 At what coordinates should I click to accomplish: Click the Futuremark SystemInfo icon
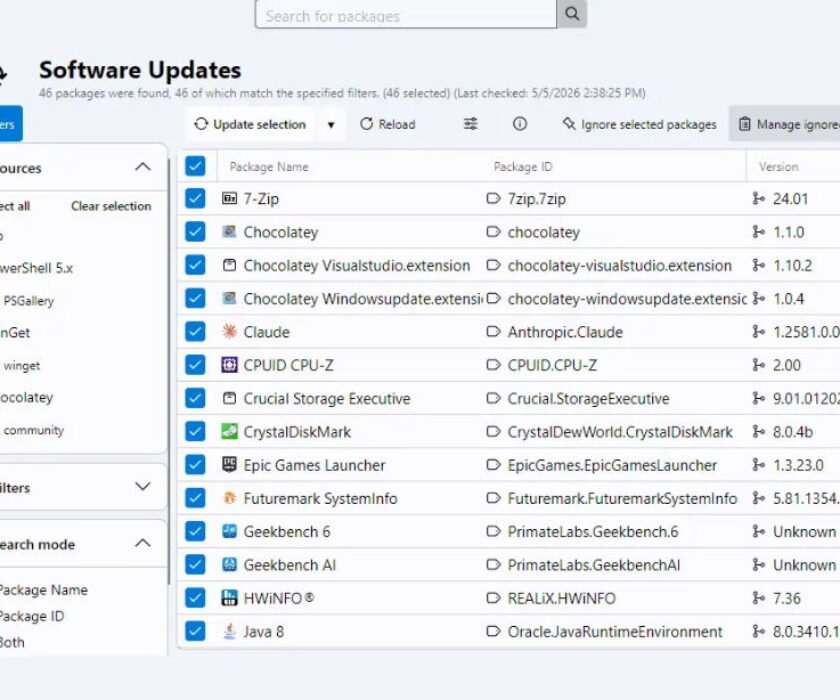point(229,498)
